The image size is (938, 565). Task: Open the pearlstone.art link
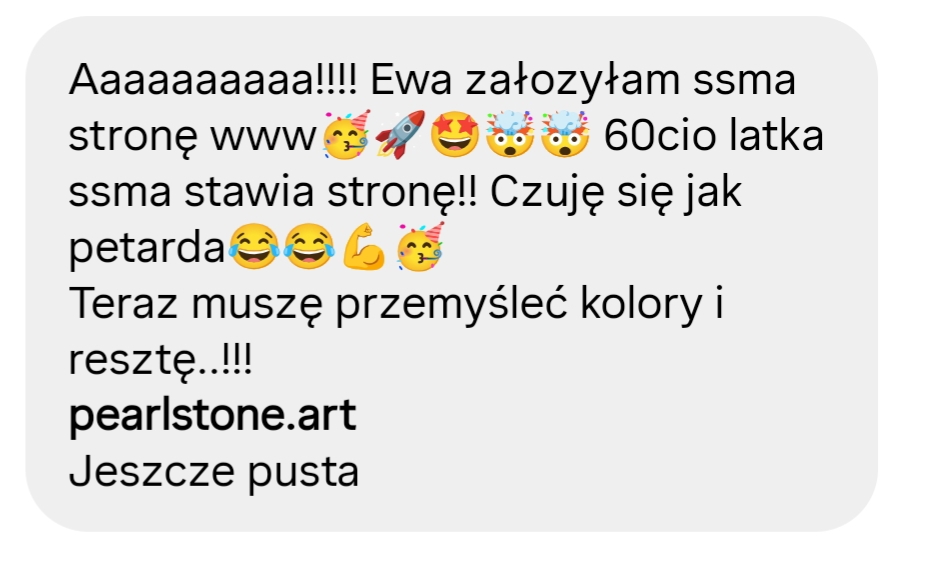(x=213, y=415)
